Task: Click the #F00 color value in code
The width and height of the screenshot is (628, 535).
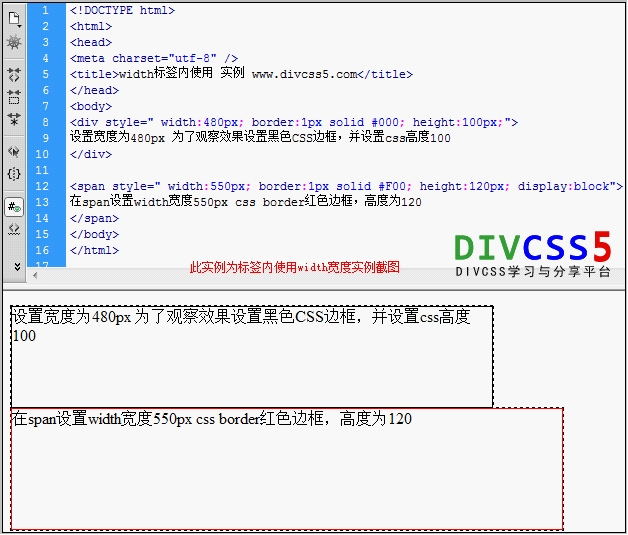Action: click(x=393, y=186)
